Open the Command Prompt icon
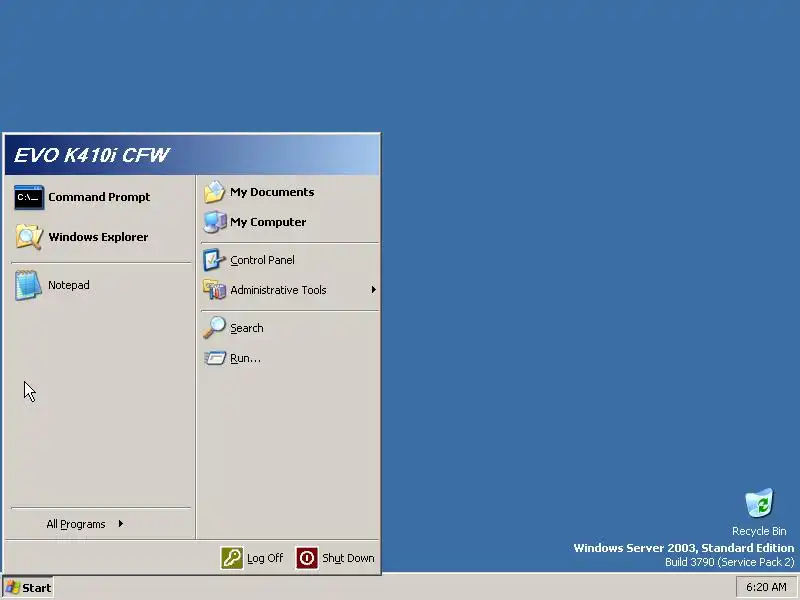Image resolution: width=800 pixels, height=600 pixels. tap(29, 197)
